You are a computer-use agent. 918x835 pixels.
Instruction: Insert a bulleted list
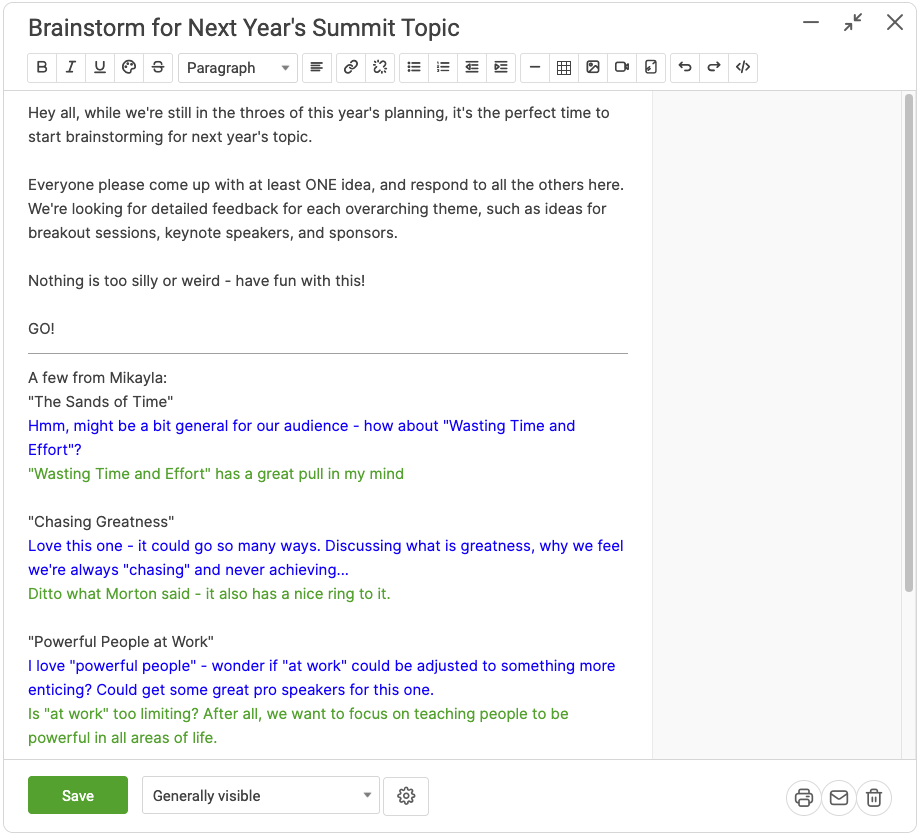click(x=414, y=68)
